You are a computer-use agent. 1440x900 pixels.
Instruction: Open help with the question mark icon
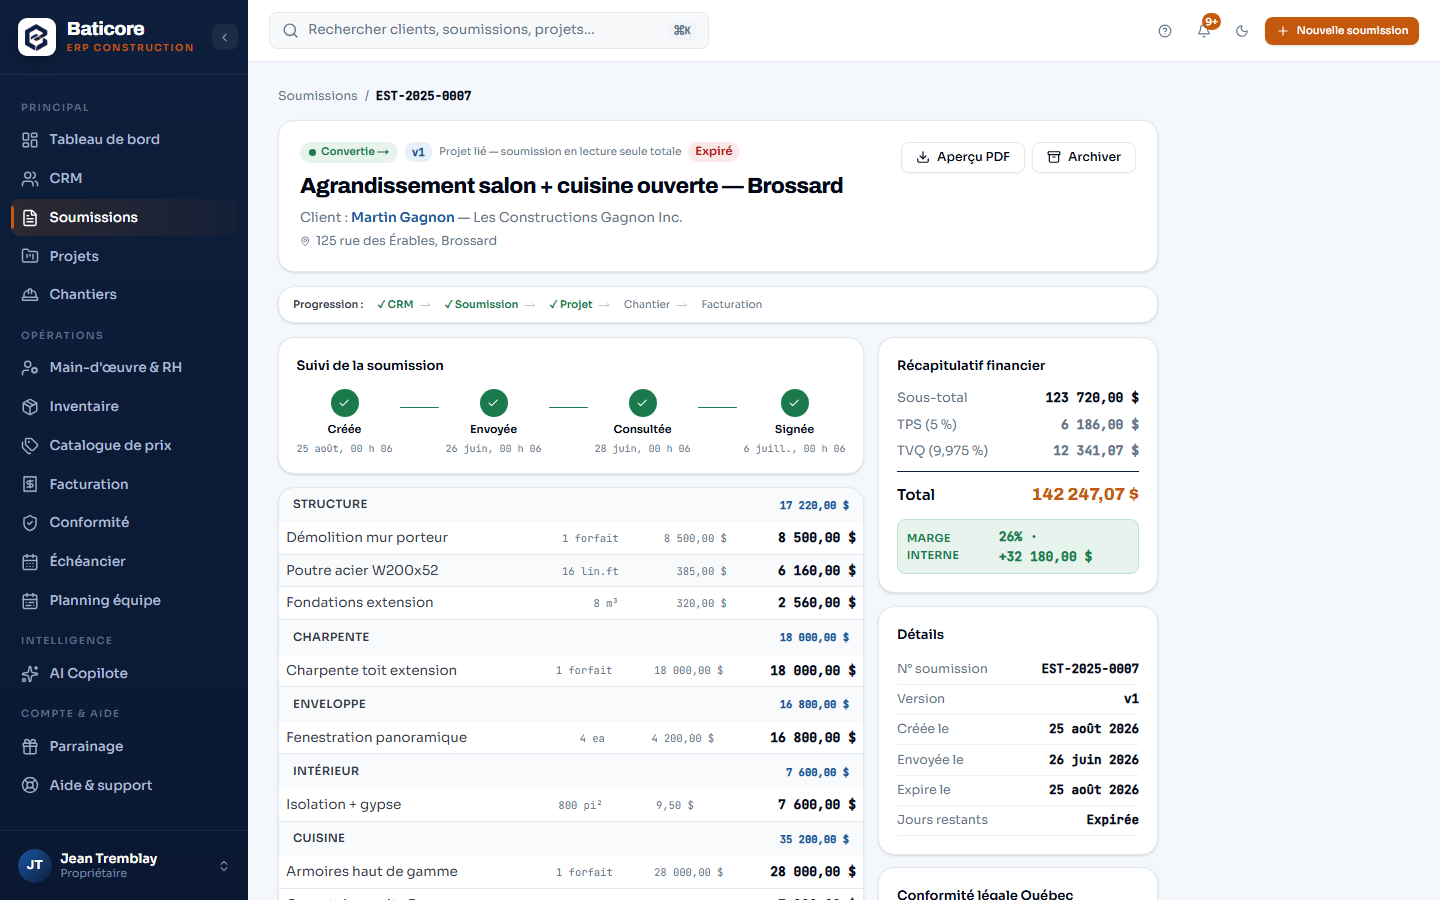point(1165,31)
